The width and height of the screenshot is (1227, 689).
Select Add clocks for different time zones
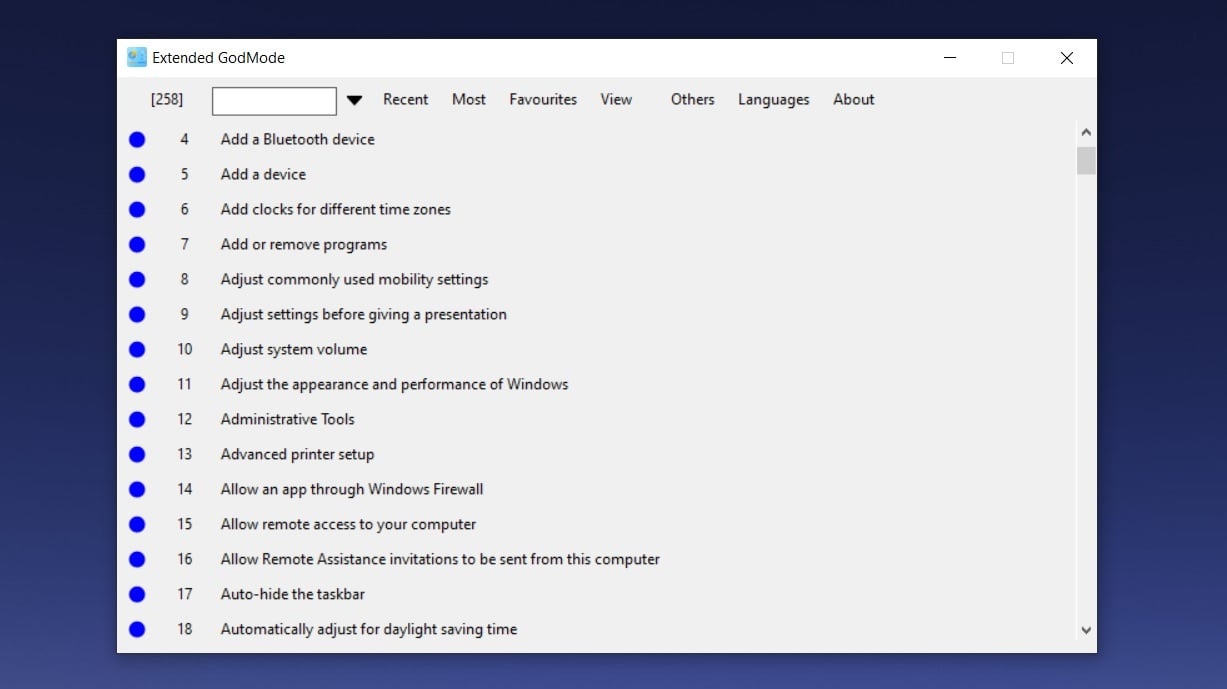tap(336, 209)
